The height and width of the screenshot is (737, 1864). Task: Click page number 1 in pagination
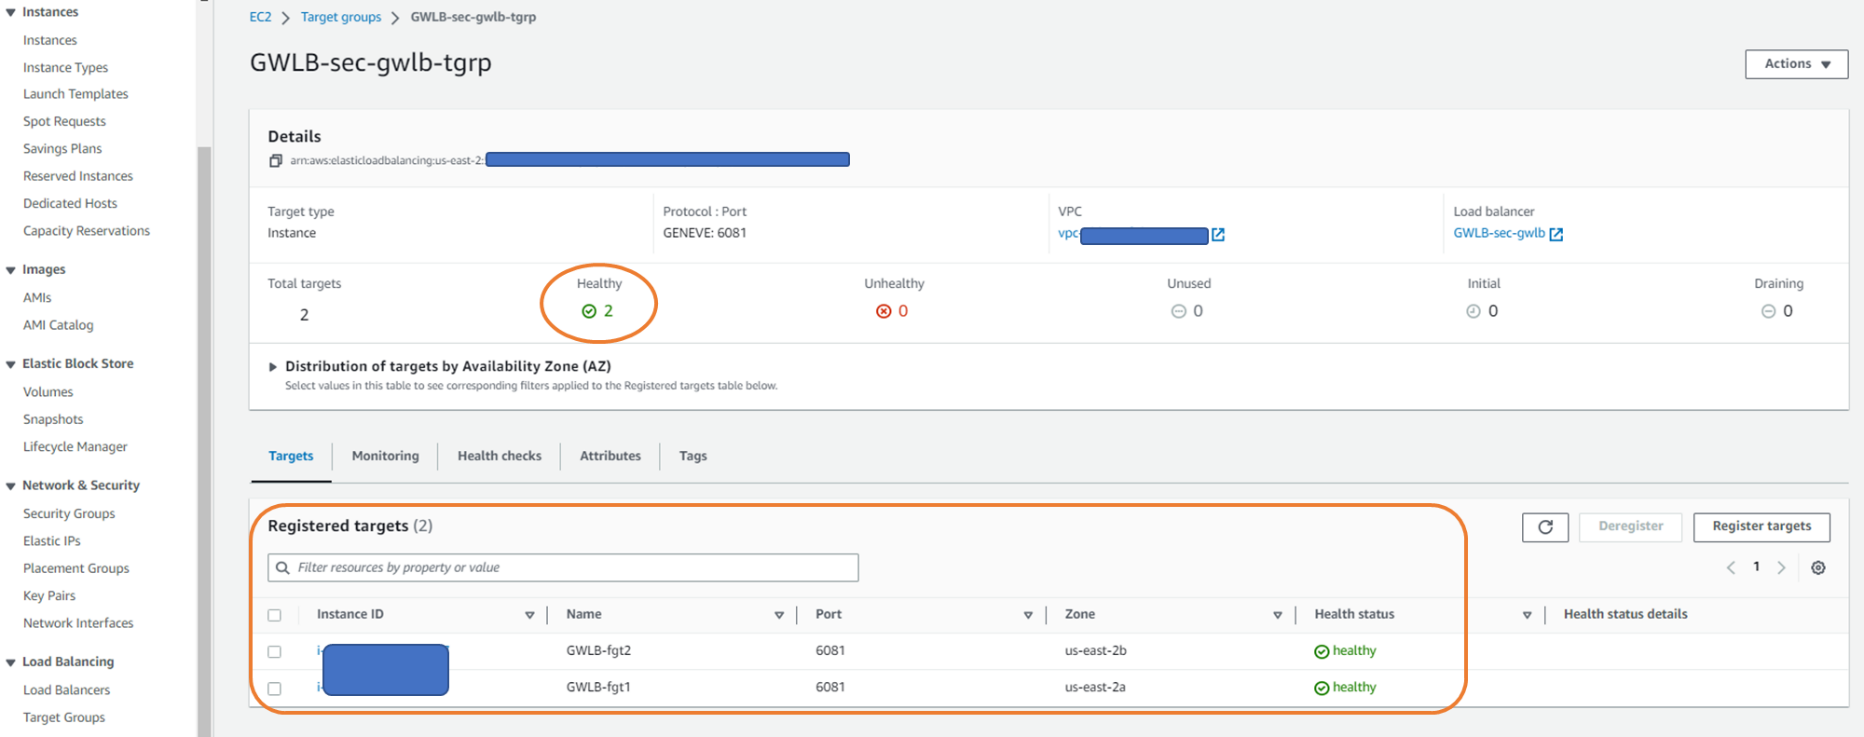click(x=1756, y=567)
